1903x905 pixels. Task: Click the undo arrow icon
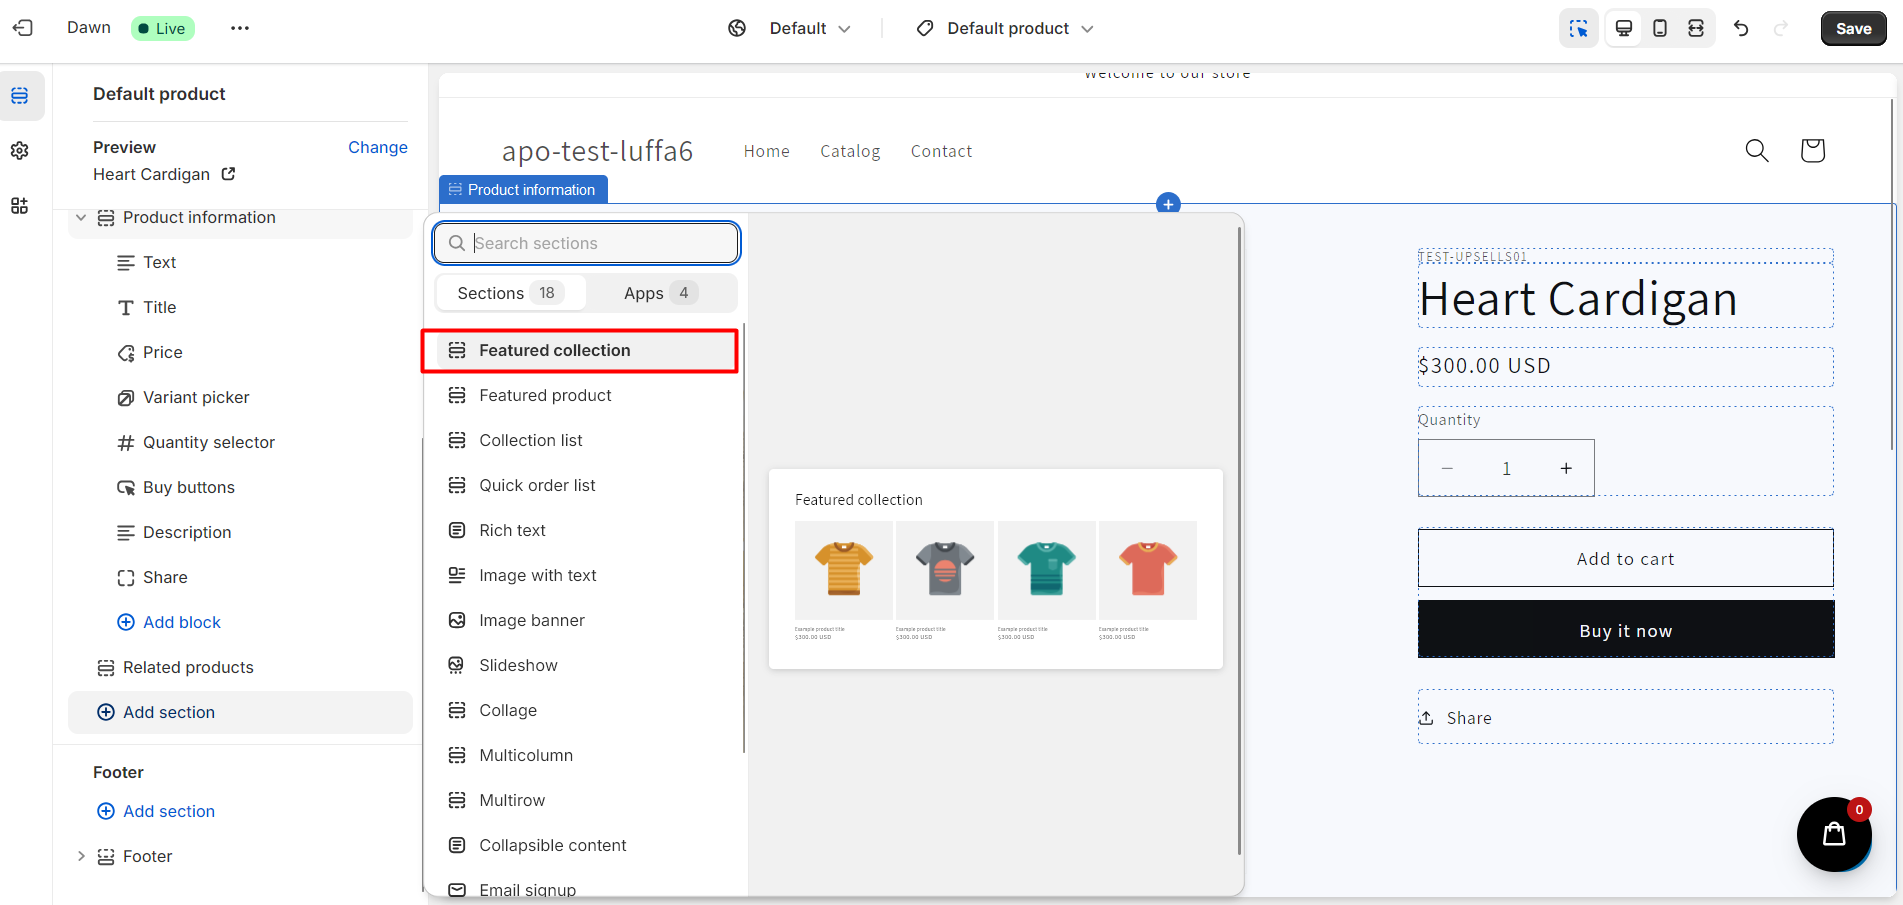tap(1741, 28)
